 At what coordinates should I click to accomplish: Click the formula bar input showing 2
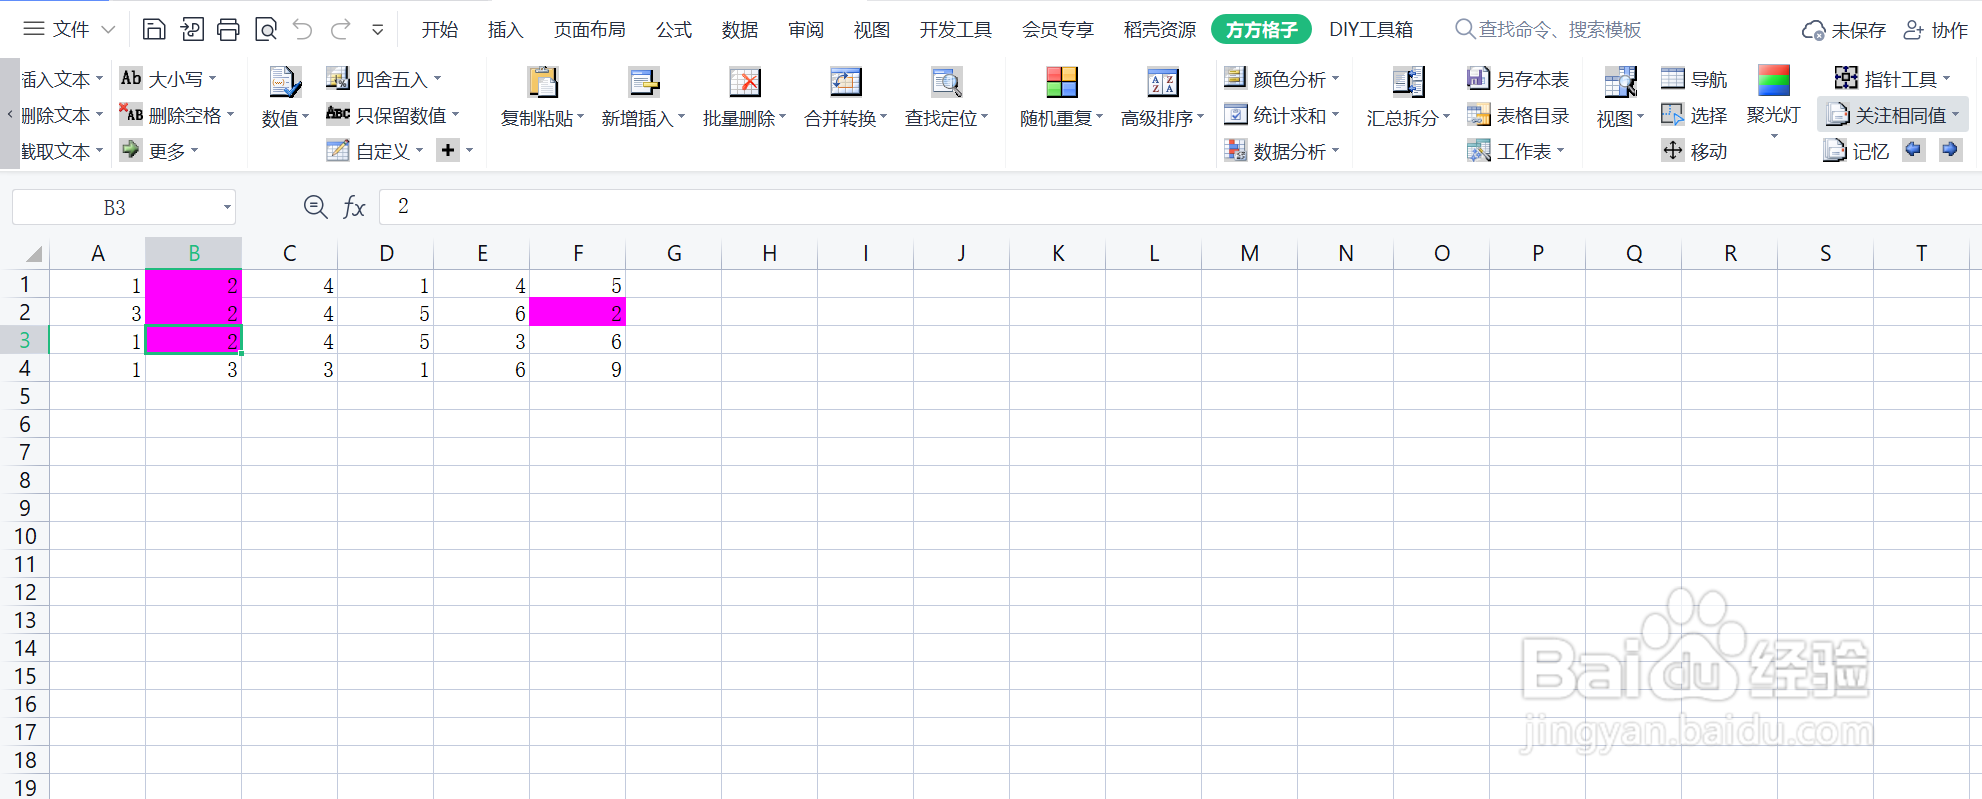1180,207
